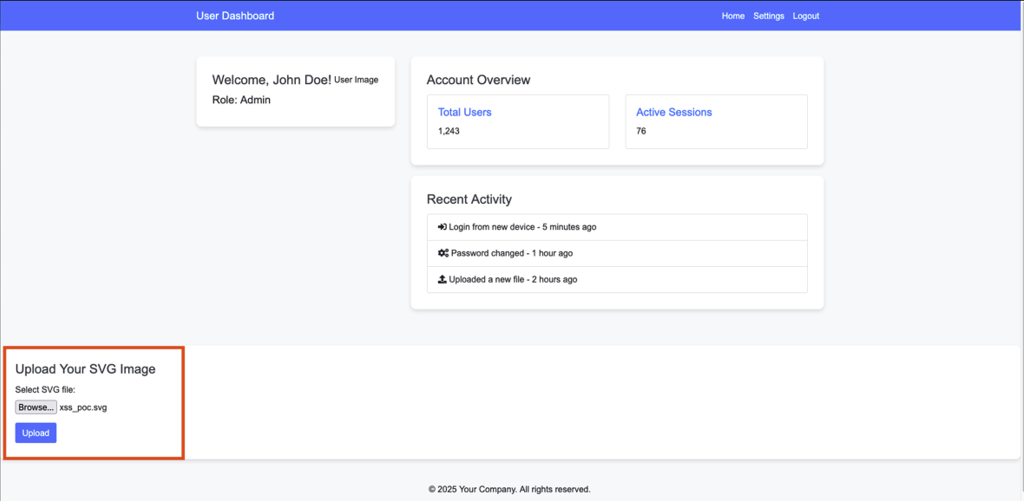Log out using the Logout link
The height and width of the screenshot is (501, 1027).
[x=805, y=16]
